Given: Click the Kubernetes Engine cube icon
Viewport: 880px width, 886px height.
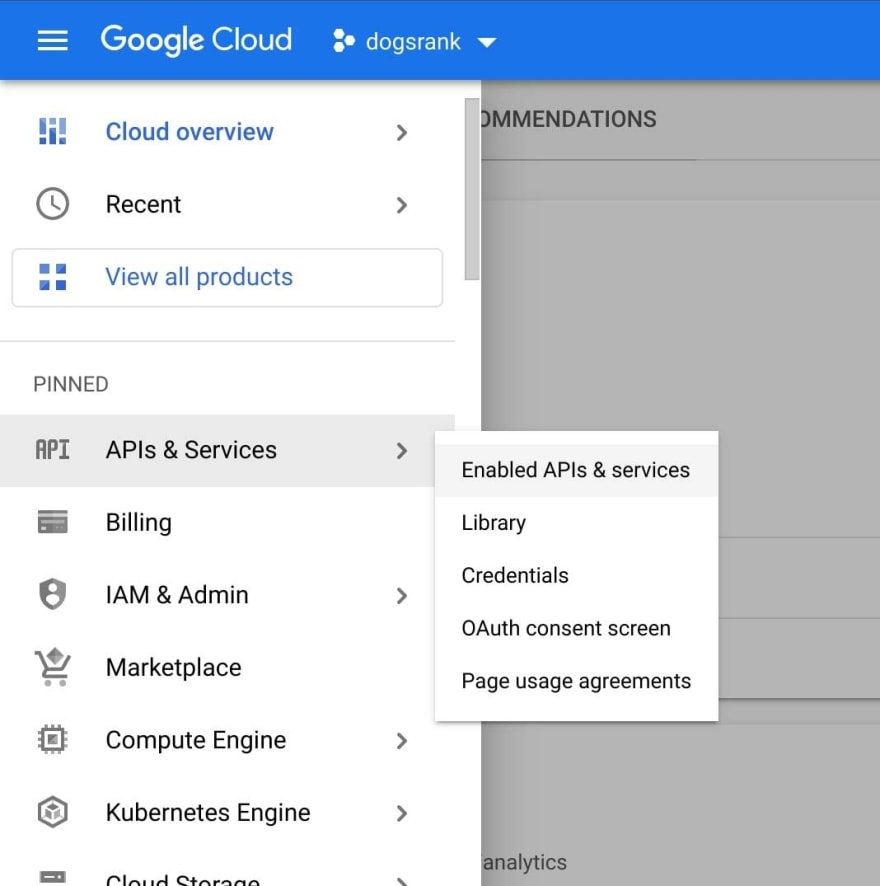Looking at the screenshot, I should pos(53,812).
